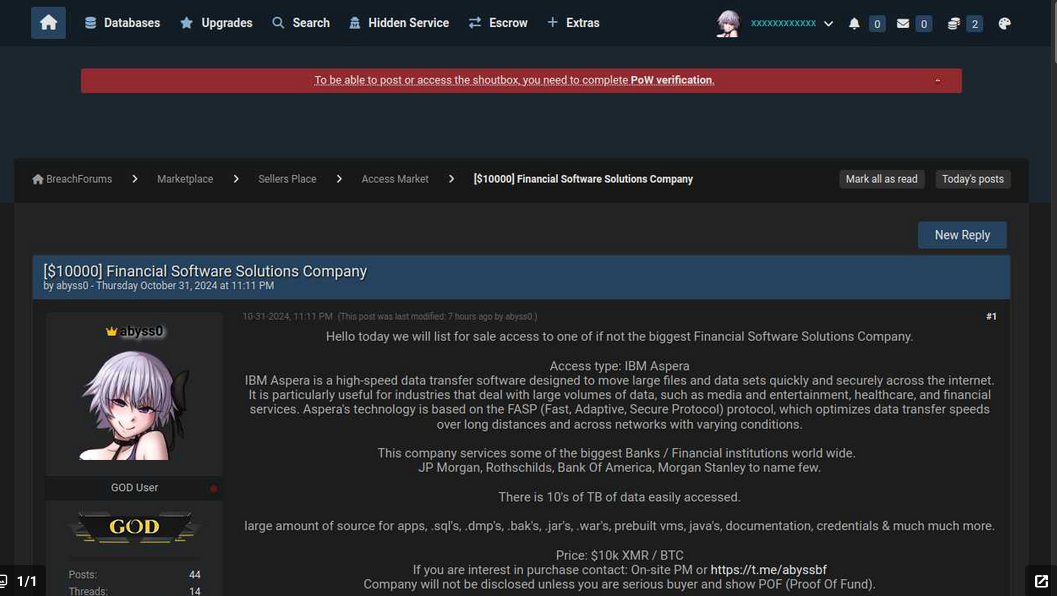This screenshot has width=1057, height=596.
Task: Open the theme palette icon
Action: pyautogui.click(x=1004, y=24)
